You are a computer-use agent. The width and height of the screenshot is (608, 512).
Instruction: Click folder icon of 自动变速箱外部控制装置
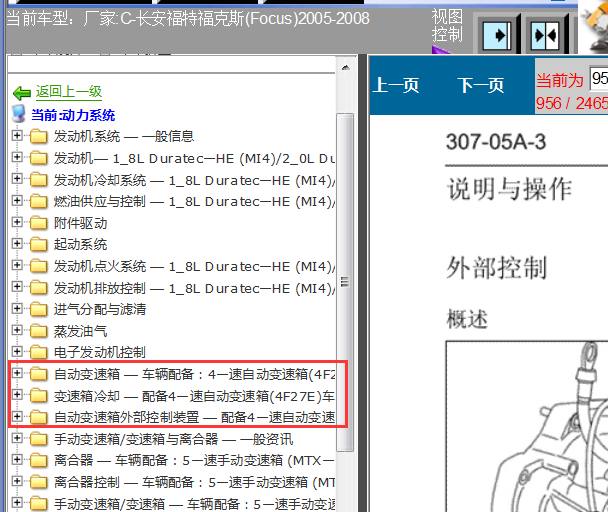[39, 417]
